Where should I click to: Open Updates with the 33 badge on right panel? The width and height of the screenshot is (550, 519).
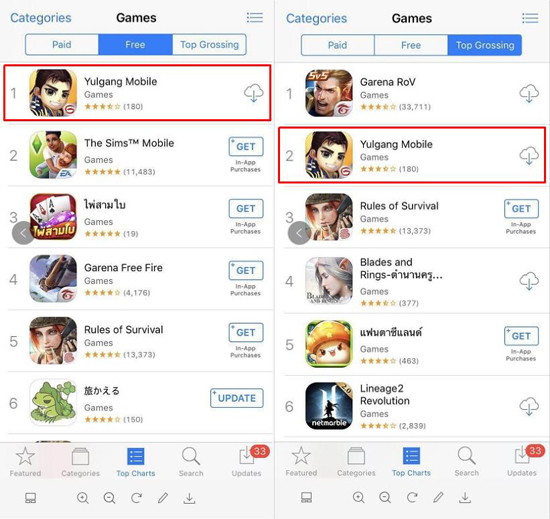522,461
